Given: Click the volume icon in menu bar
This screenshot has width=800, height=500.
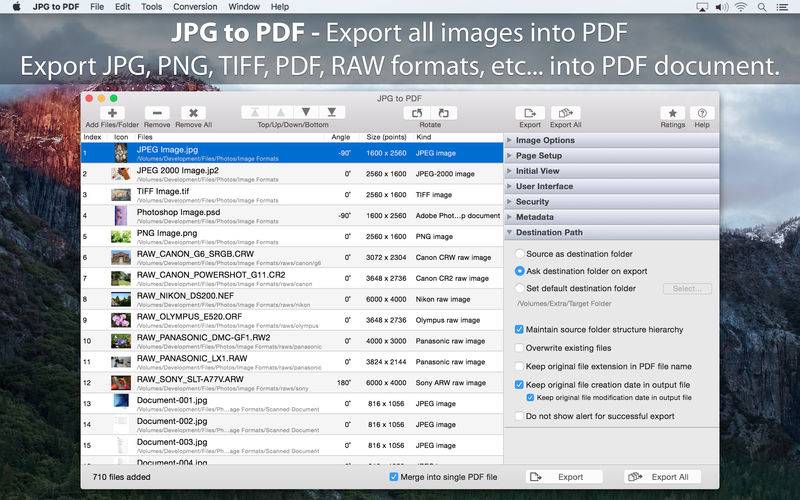Looking at the screenshot, I should (x=721, y=7).
